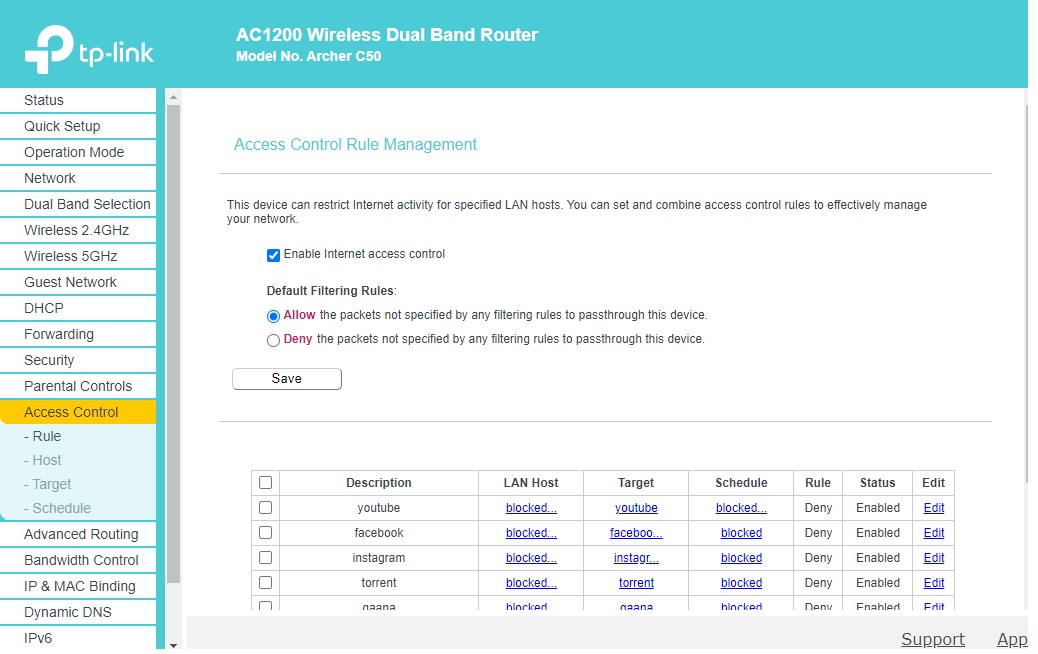This screenshot has width=1038, height=654.
Task: Check the instagram rule checkbox
Action: [x=265, y=558]
